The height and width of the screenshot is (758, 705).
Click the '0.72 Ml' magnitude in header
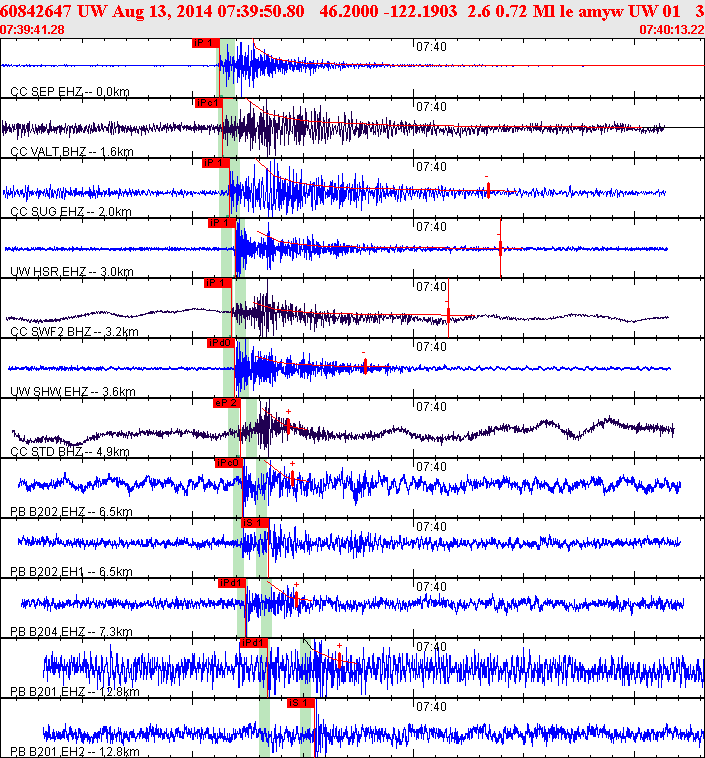point(526,11)
